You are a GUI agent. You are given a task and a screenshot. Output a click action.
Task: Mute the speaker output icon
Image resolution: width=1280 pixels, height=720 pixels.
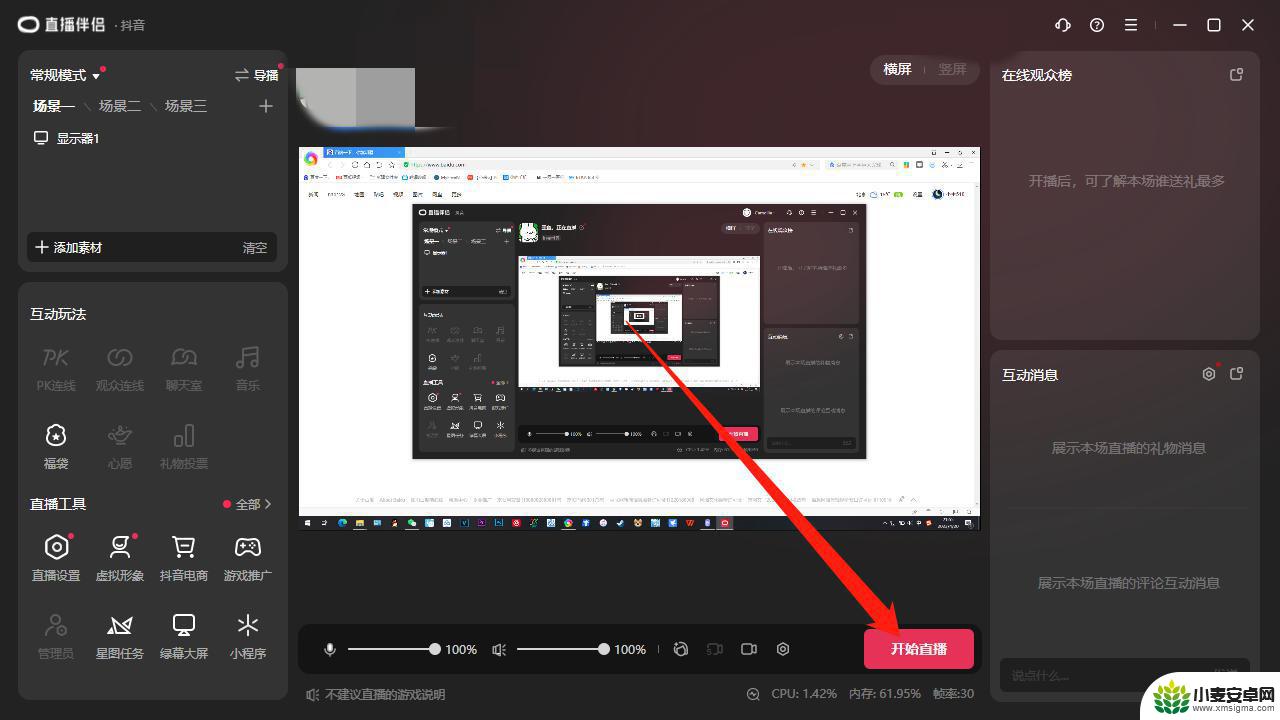499,649
